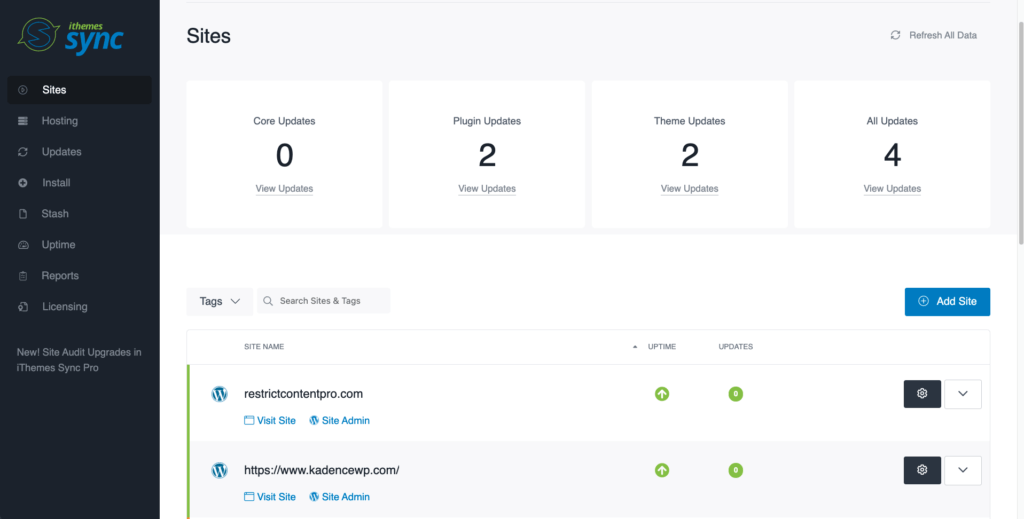This screenshot has height=519, width=1024.
Task: Click the Hosting server icon in sidebar
Action: coord(23,121)
